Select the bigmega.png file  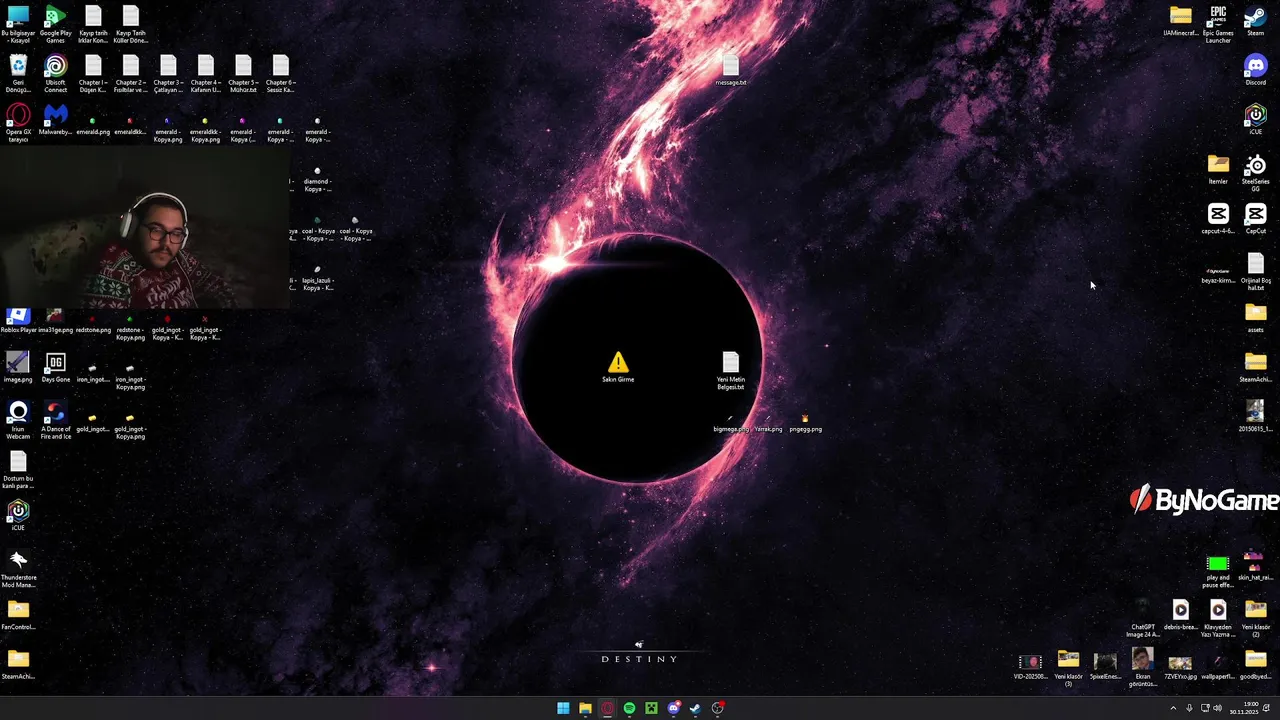click(x=730, y=423)
